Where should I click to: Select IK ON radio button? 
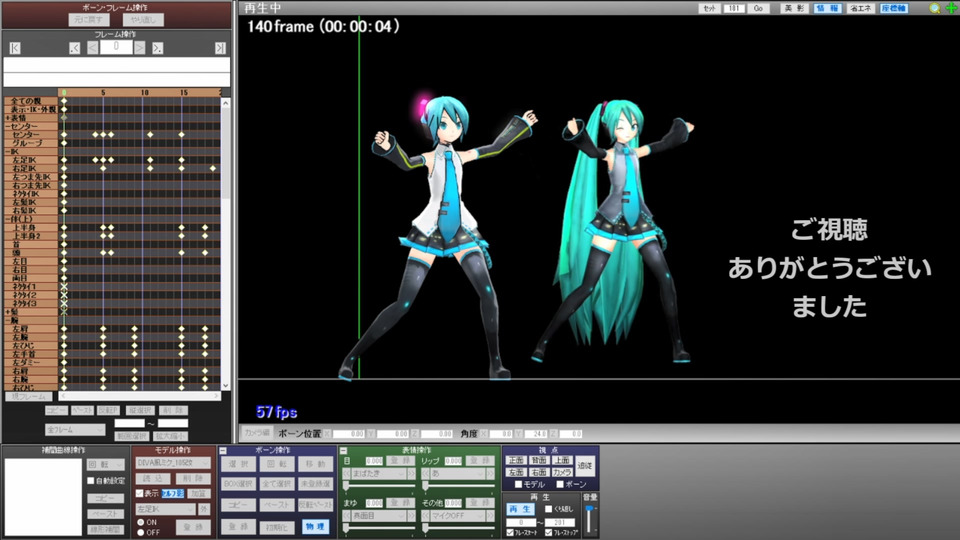[x=141, y=522]
